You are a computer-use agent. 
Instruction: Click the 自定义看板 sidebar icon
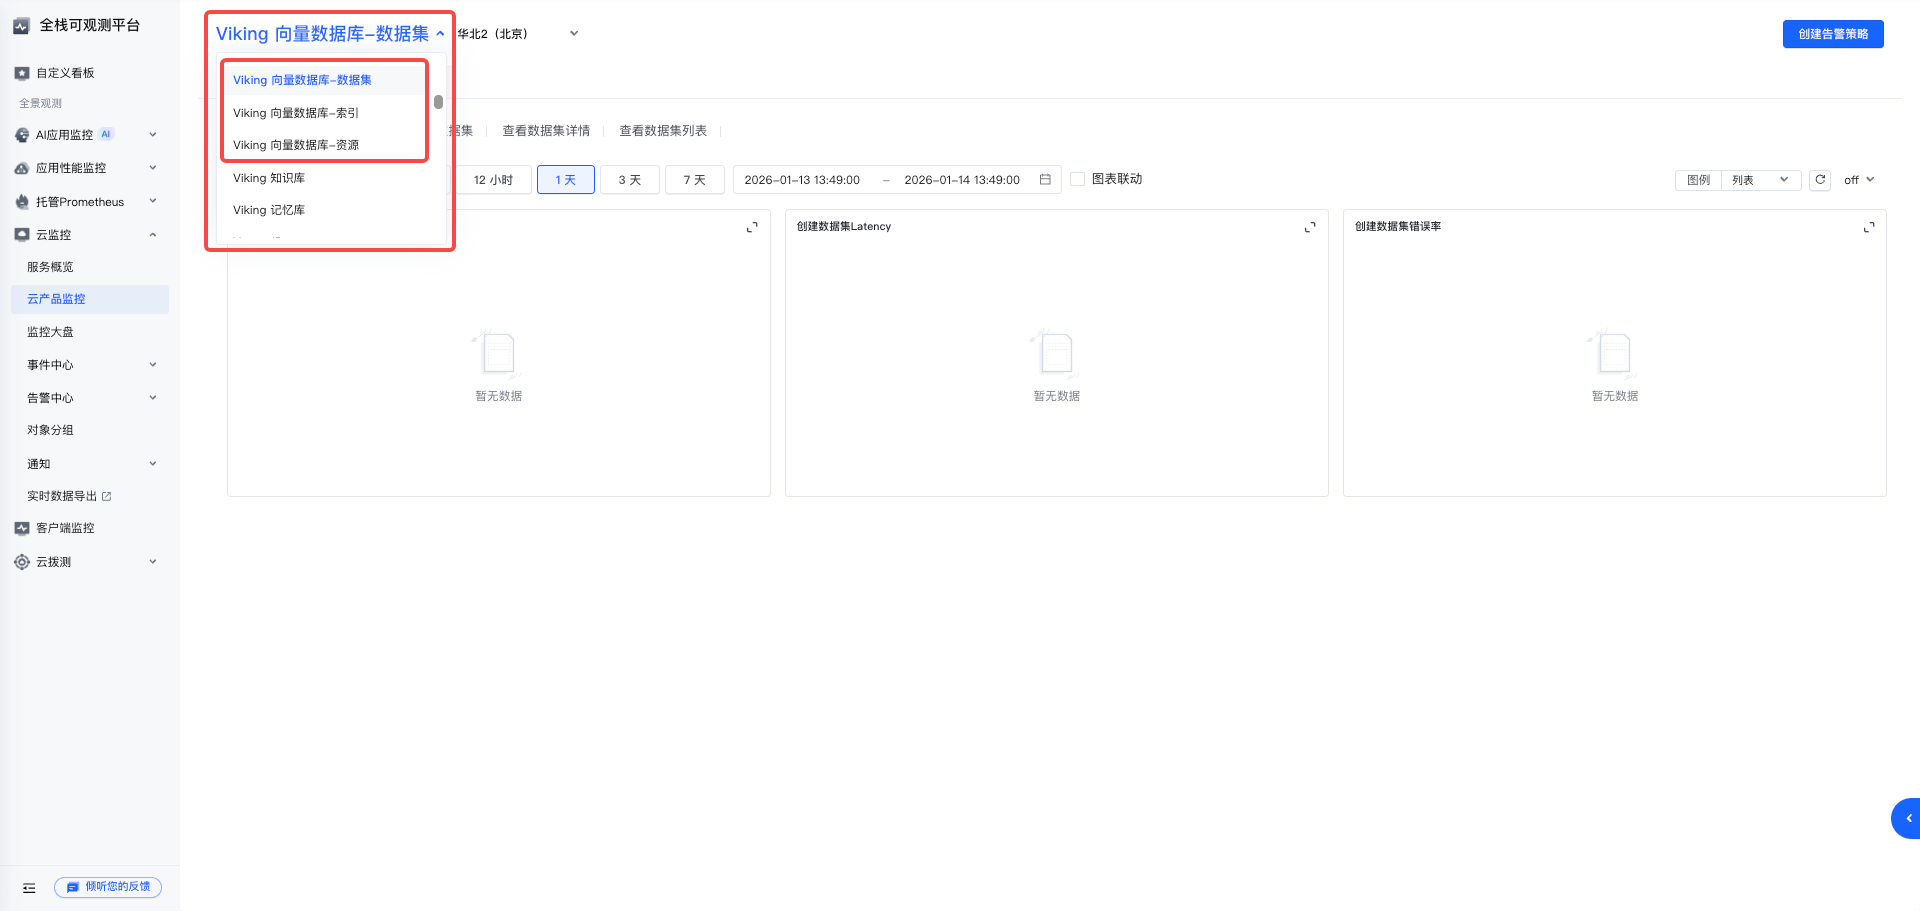point(22,73)
